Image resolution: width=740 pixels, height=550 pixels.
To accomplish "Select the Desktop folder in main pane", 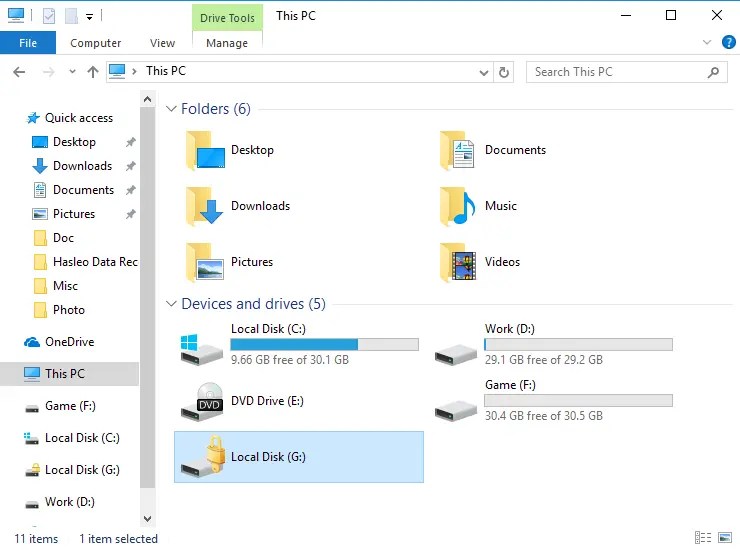I will pos(230,150).
